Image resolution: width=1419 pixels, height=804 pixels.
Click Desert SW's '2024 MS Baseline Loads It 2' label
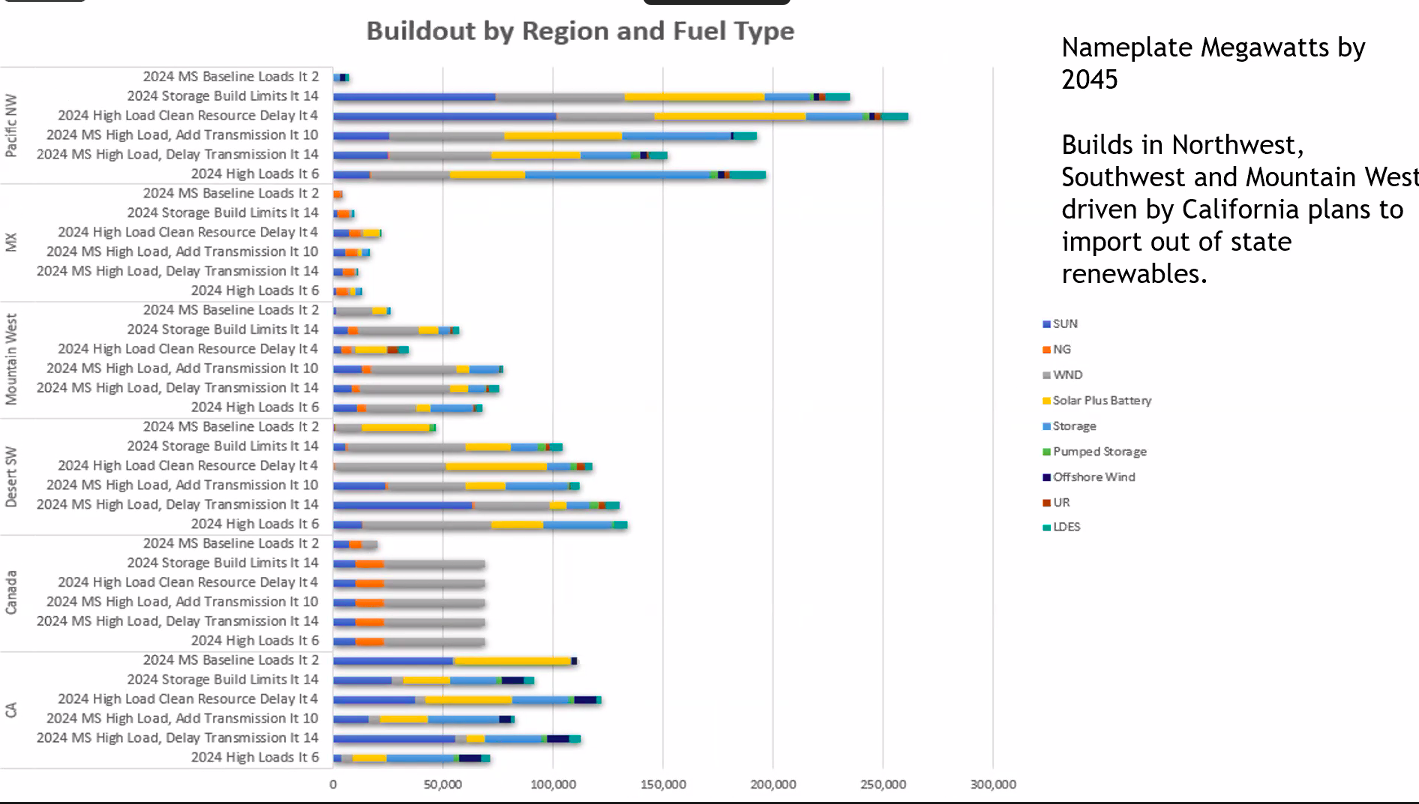pyautogui.click(x=231, y=426)
